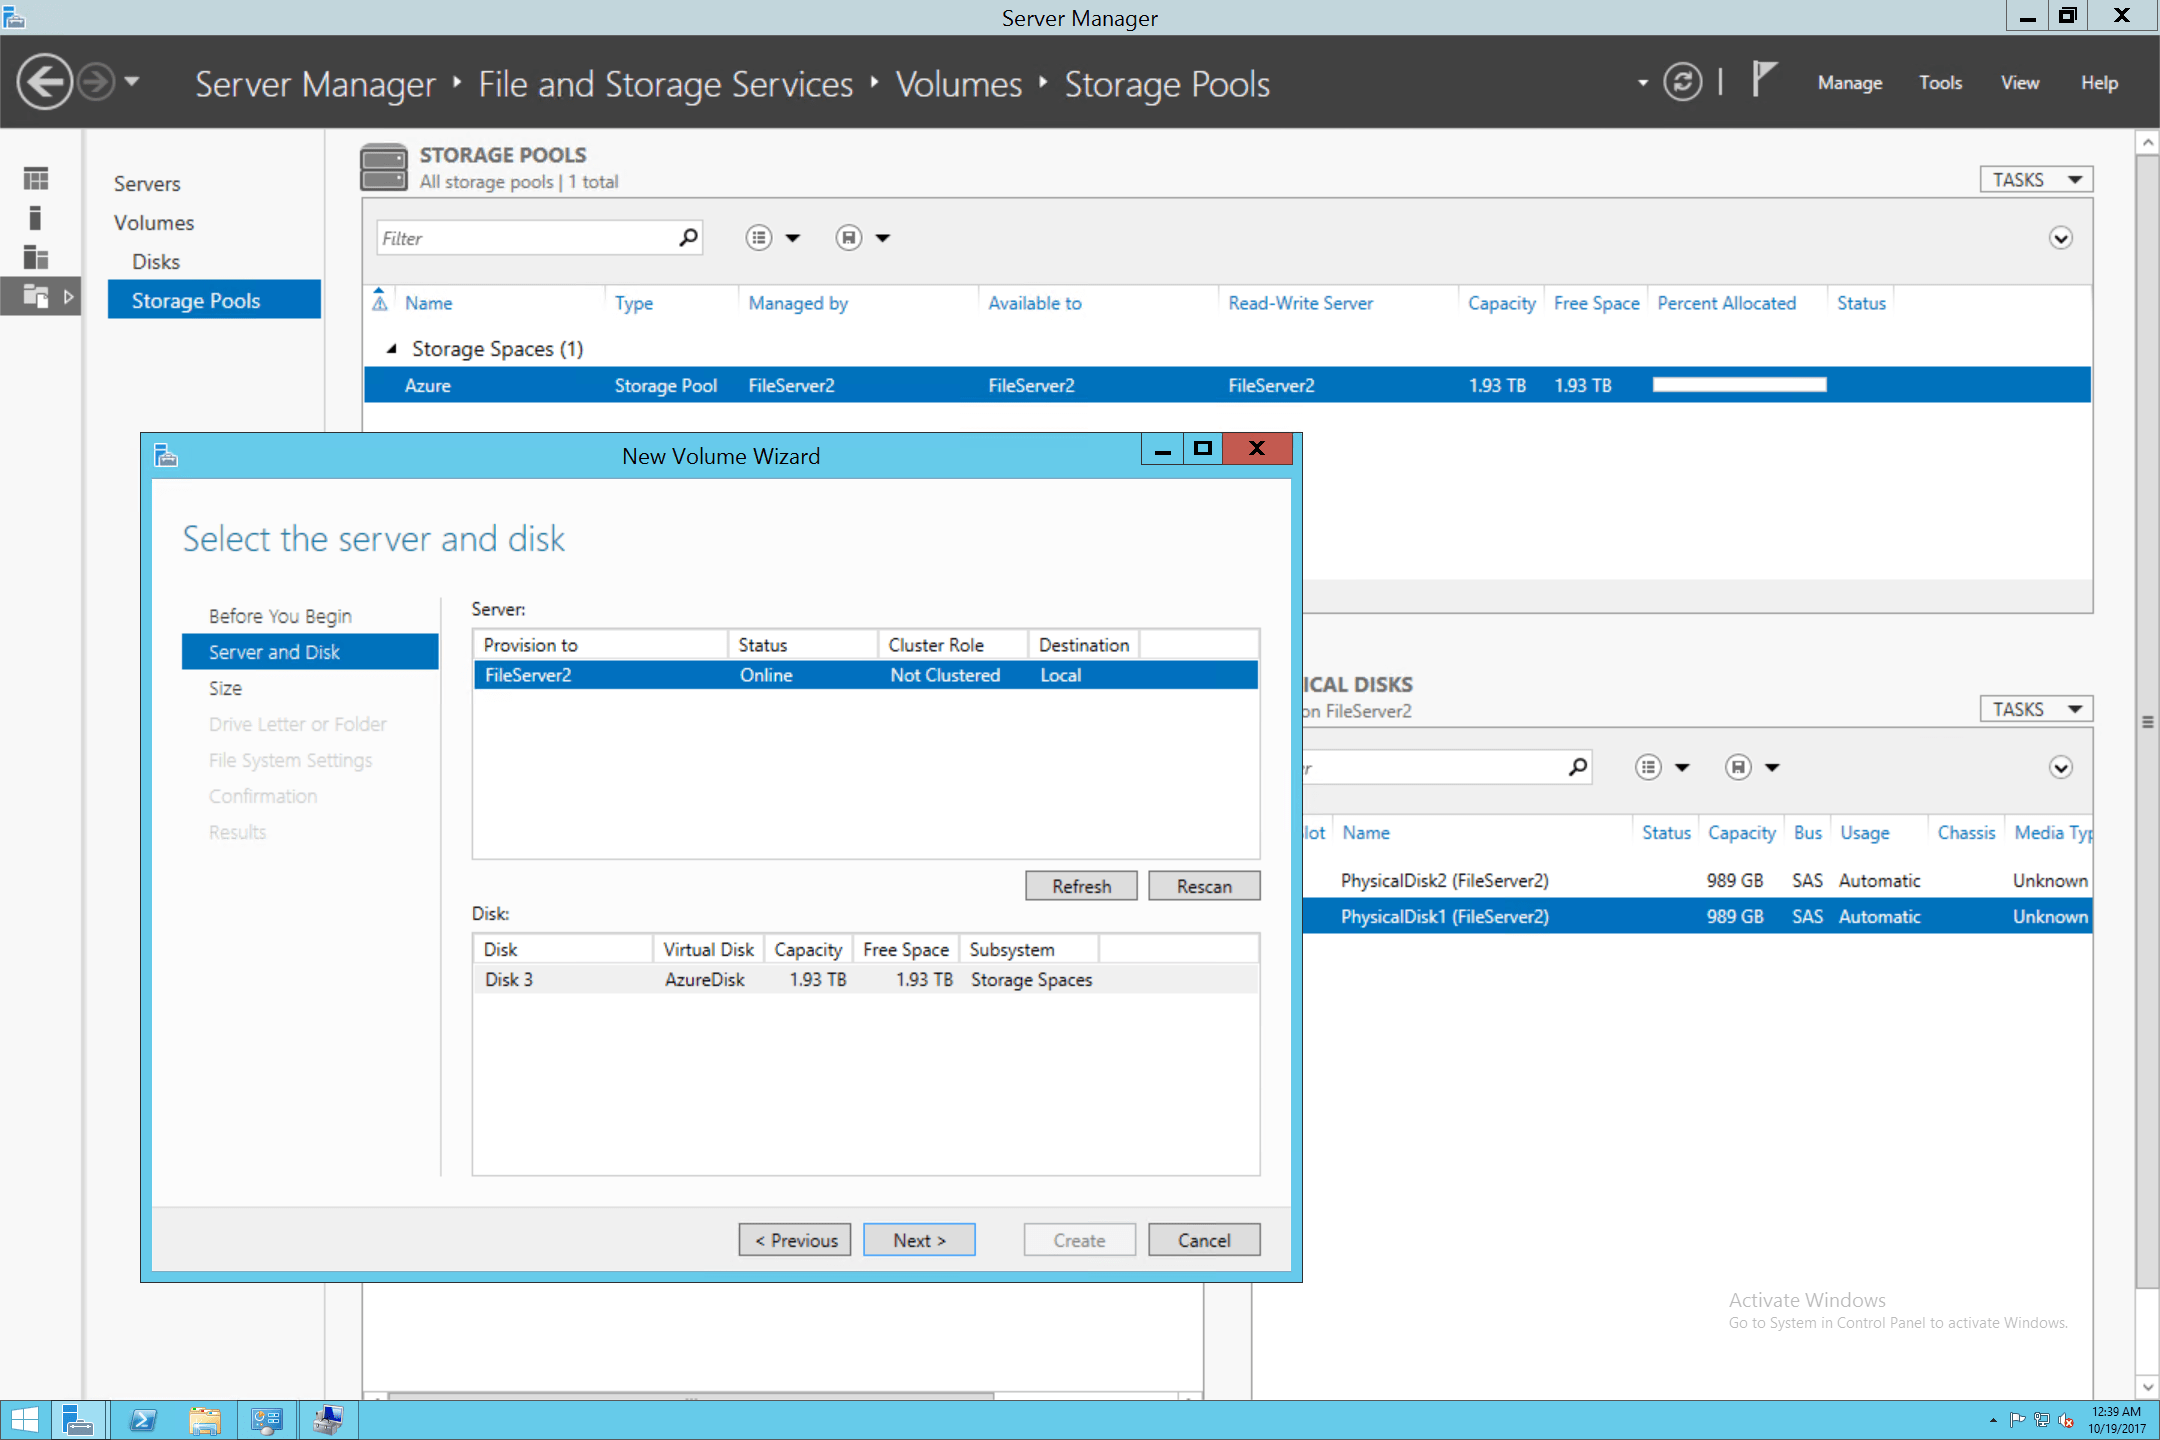Click the refresh icon in the header
Image resolution: width=2160 pixels, height=1440 pixels.
click(1683, 82)
